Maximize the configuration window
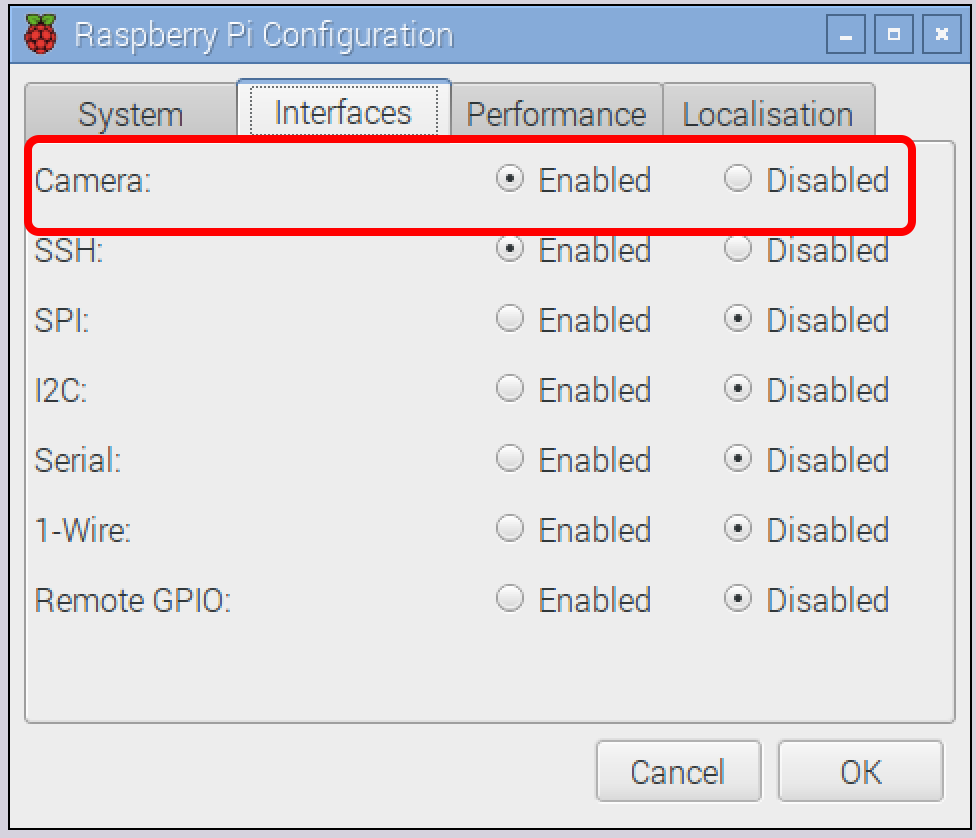 click(x=894, y=36)
